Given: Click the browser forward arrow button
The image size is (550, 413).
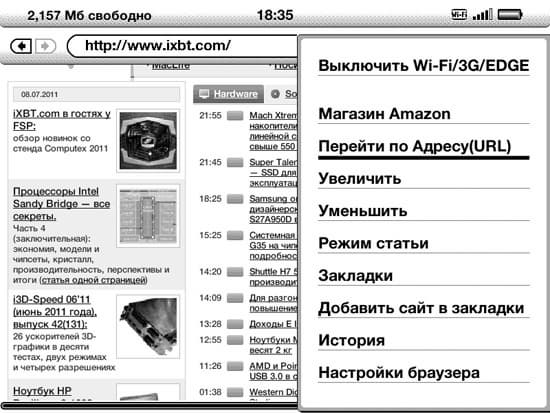Looking at the screenshot, I should click(x=45, y=46).
